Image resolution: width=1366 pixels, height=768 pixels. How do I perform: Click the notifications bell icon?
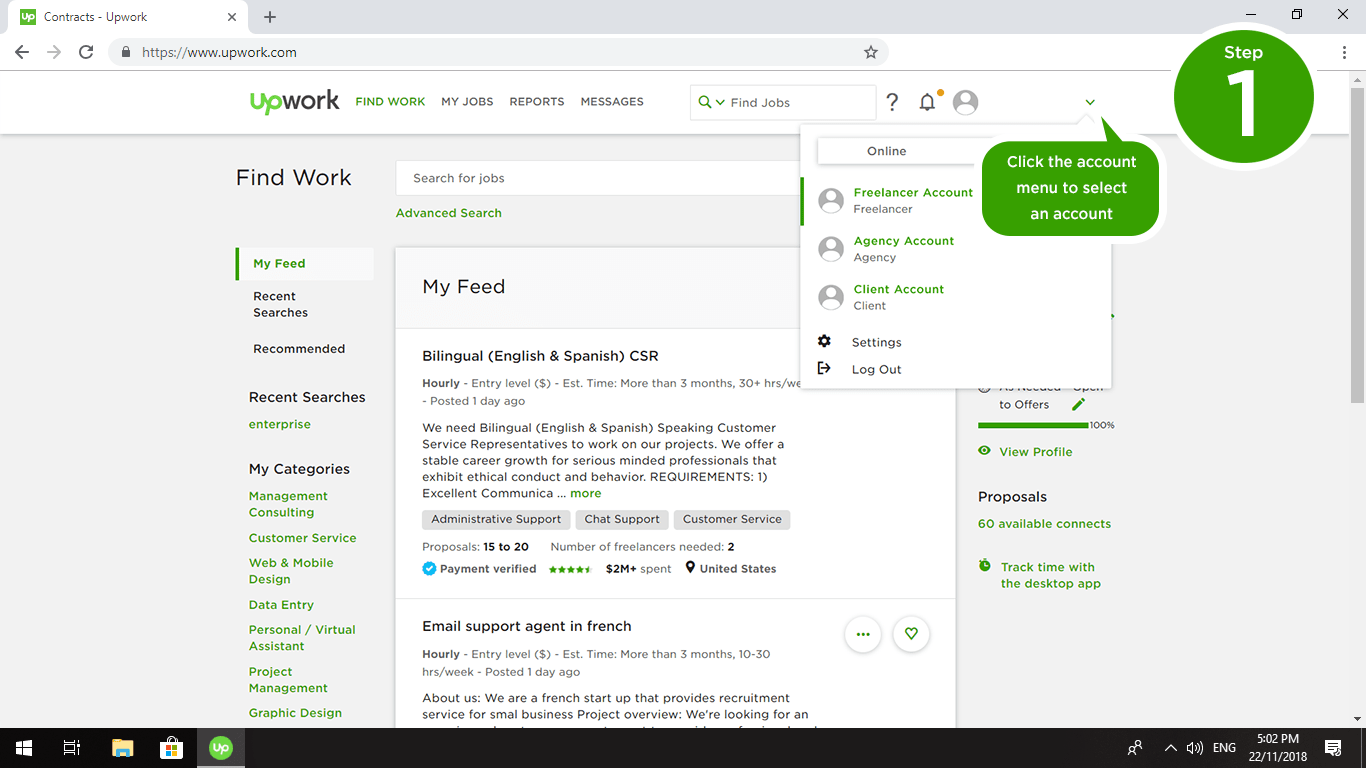click(x=927, y=102)
